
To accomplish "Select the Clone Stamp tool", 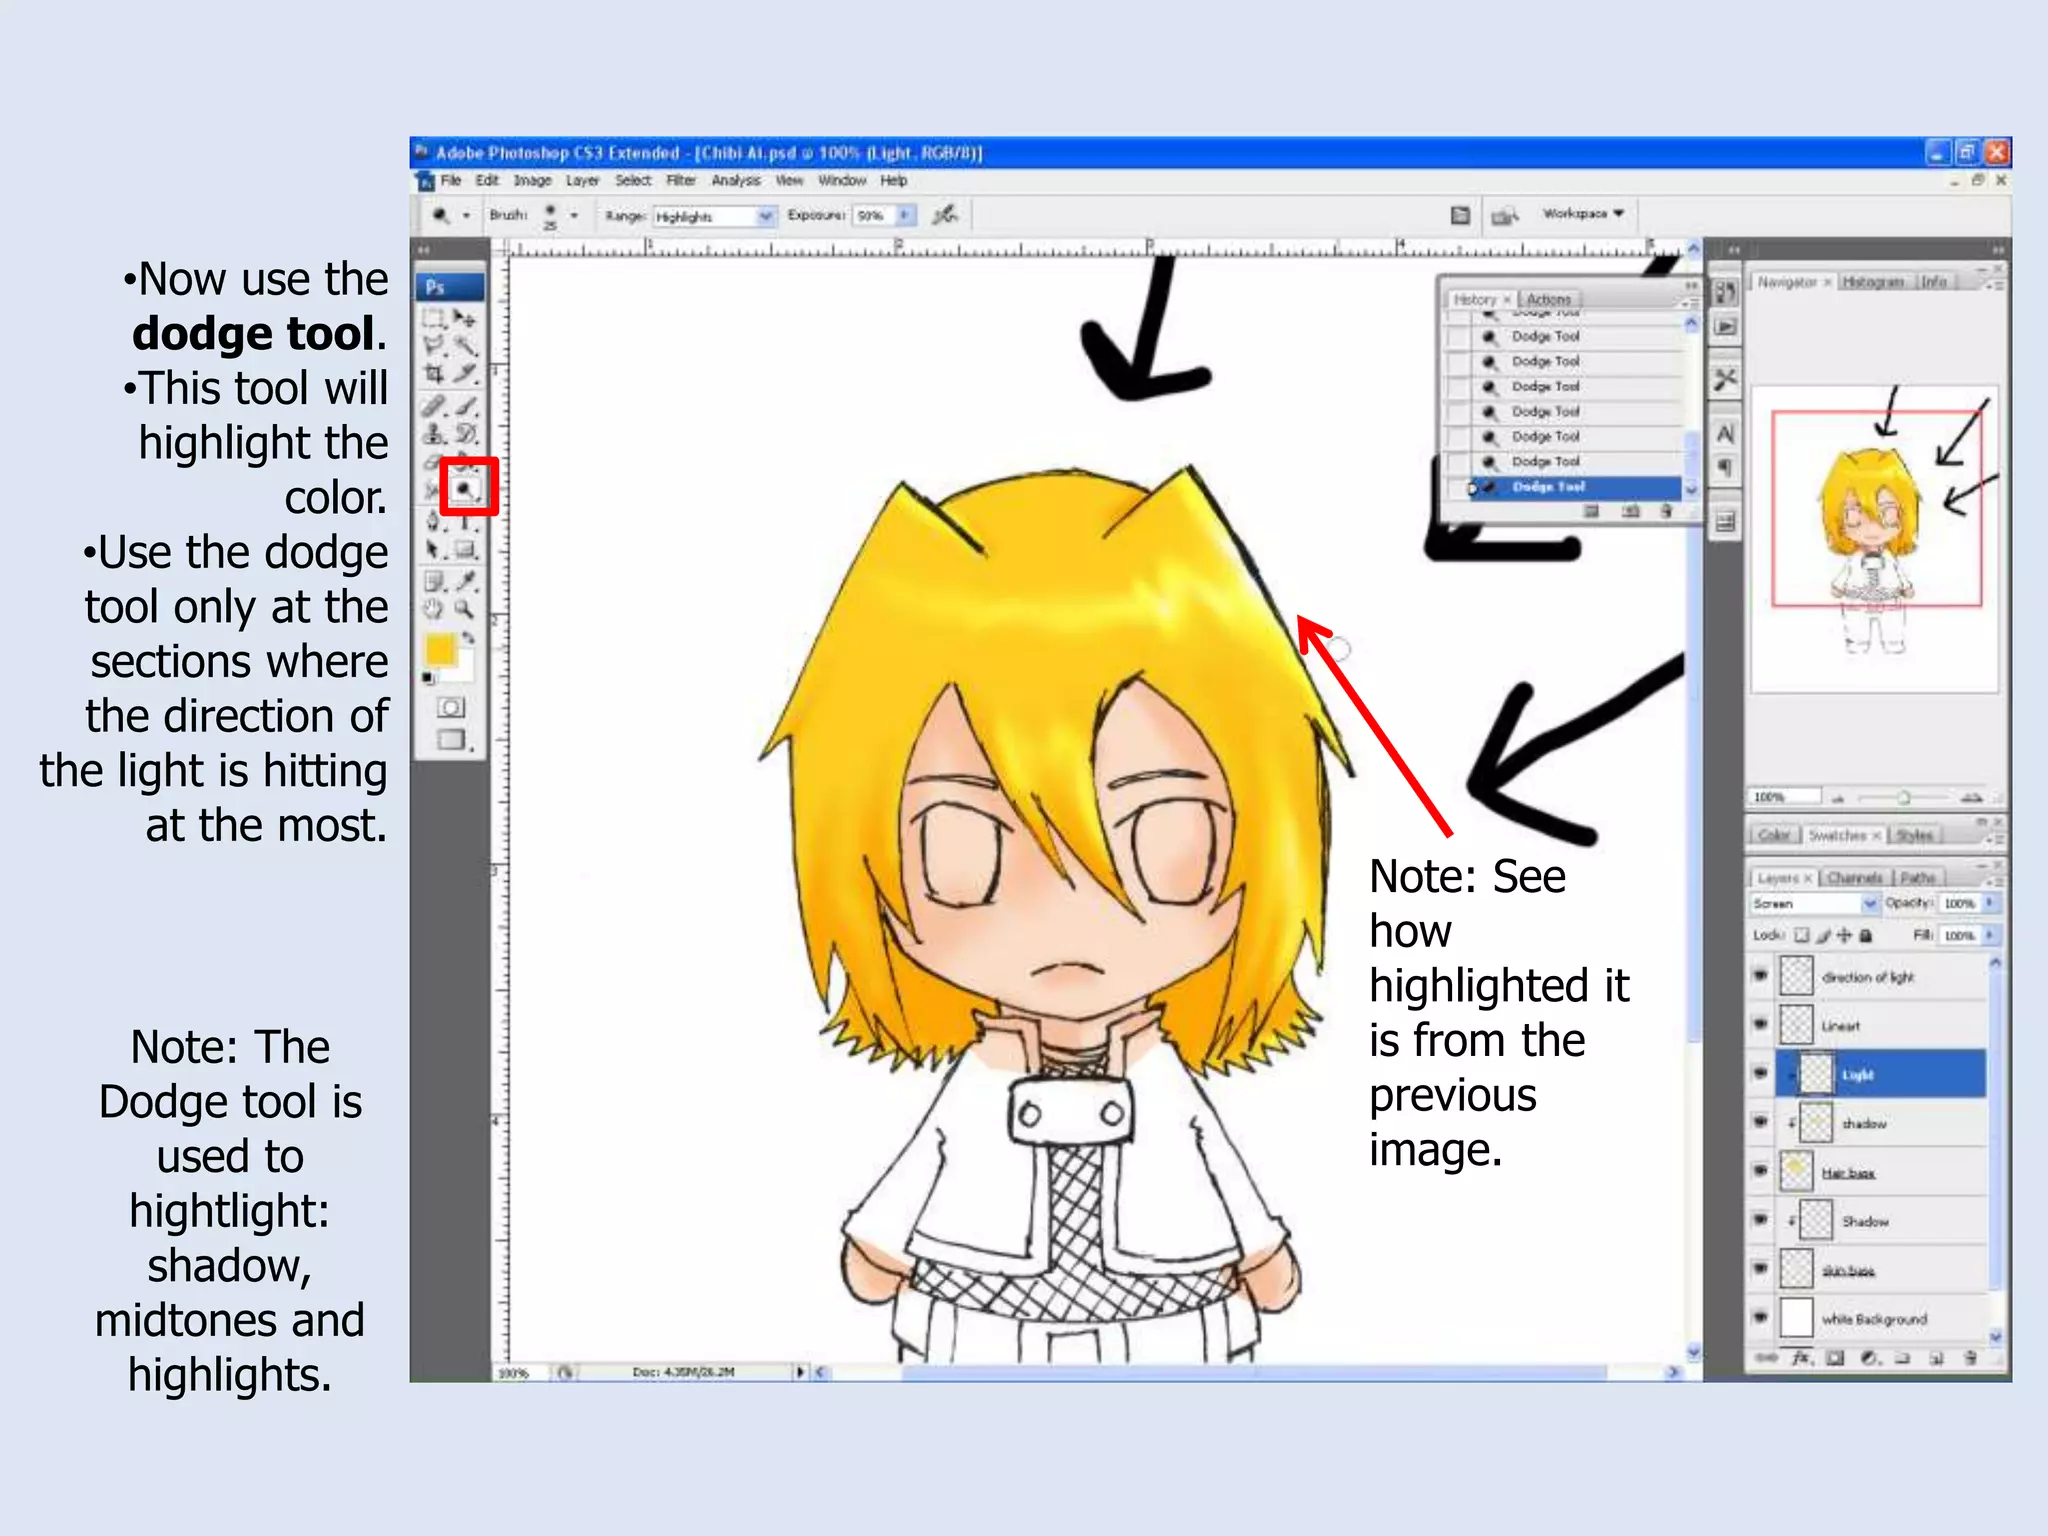I will click(x=434, y=434).
